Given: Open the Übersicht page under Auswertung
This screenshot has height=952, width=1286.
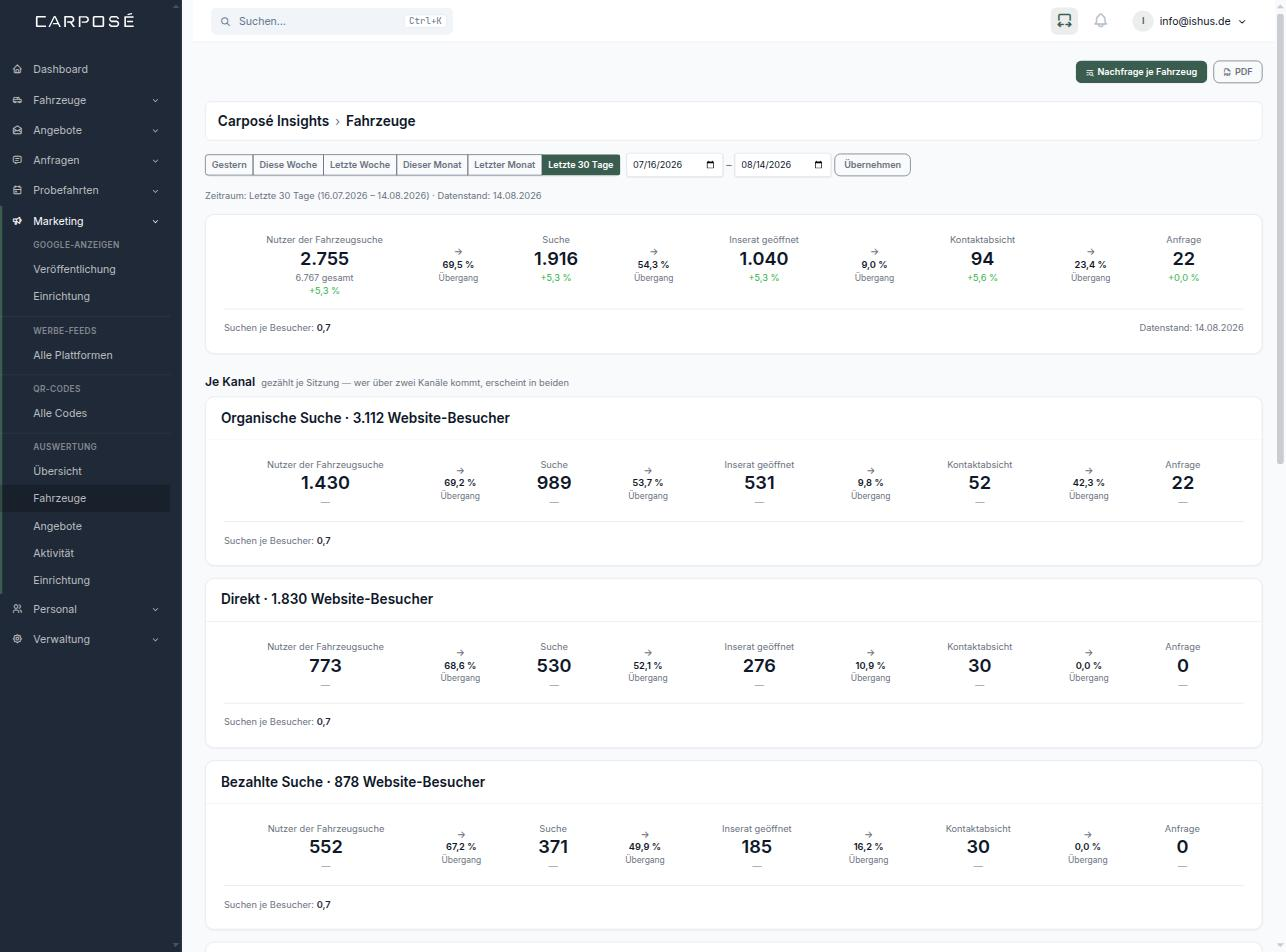Looking at the screenshot, I should (57, 471).
